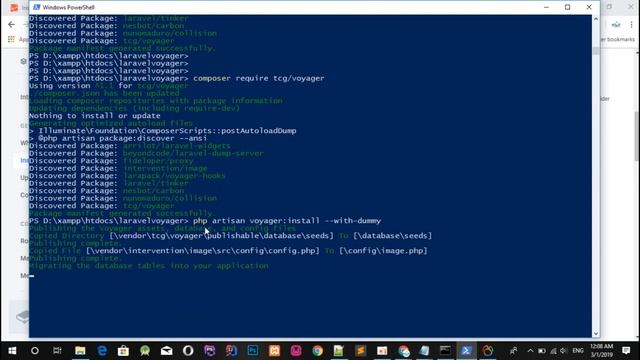Viewport: 640px width, 360px height.
Task: Click 'Nothing to install or update' line
Action: pos(95,116)
